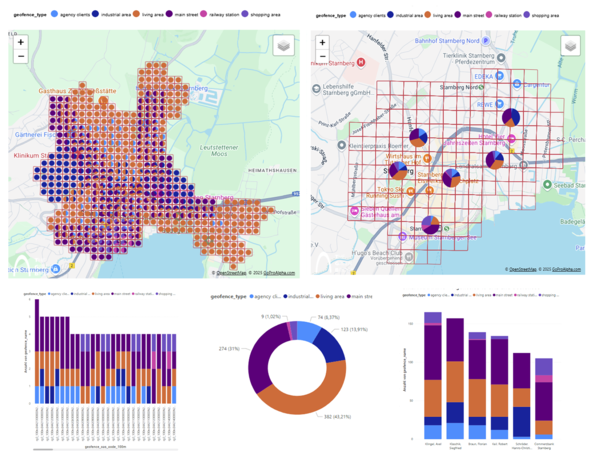This screenshot has width=600, height=471.
Task: Zoom out on the left hexagon-dot map
Action: [20, 57]
